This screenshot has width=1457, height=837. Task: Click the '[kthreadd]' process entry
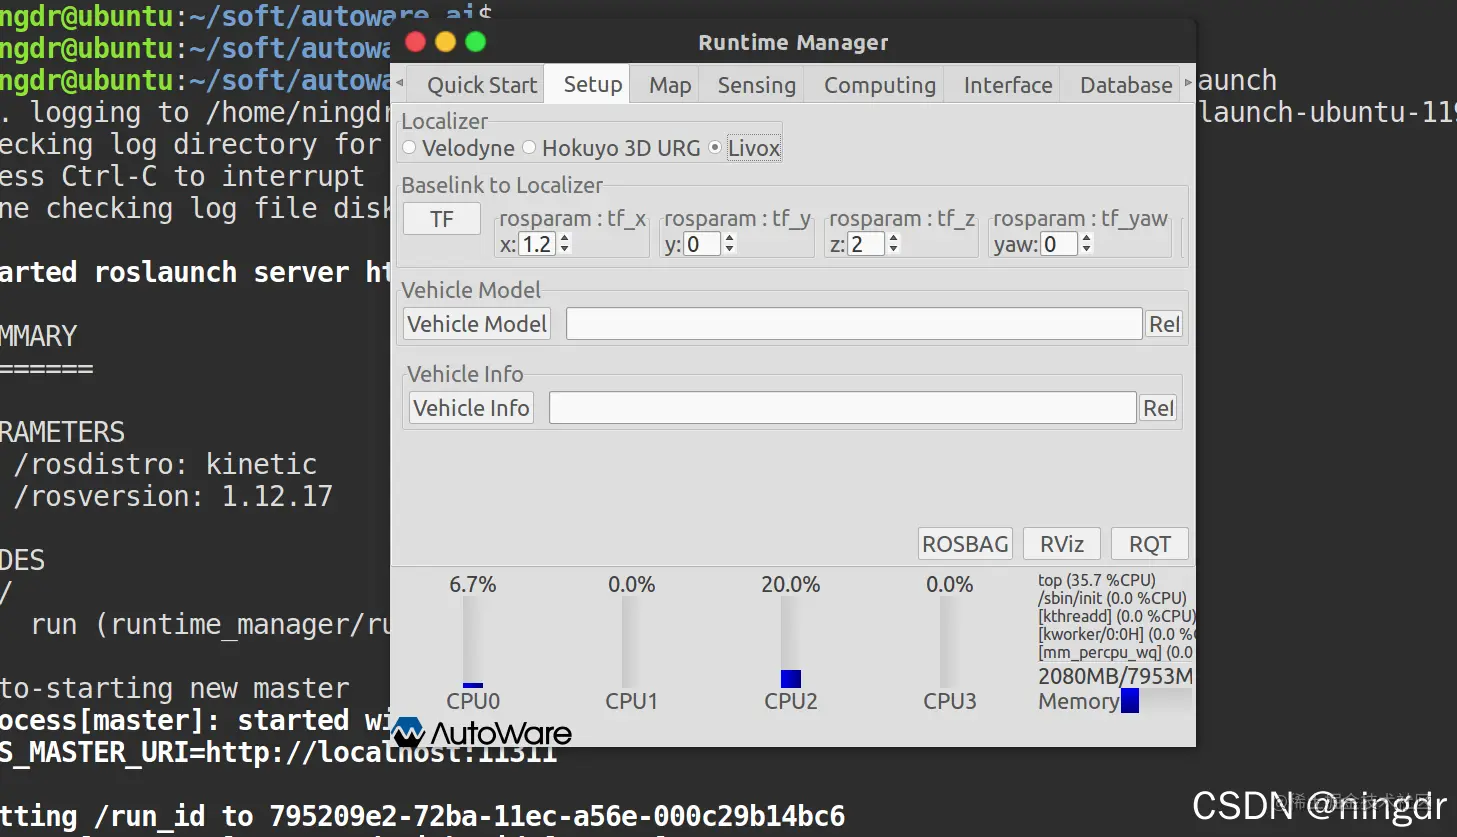click(x=1116, y=616)
